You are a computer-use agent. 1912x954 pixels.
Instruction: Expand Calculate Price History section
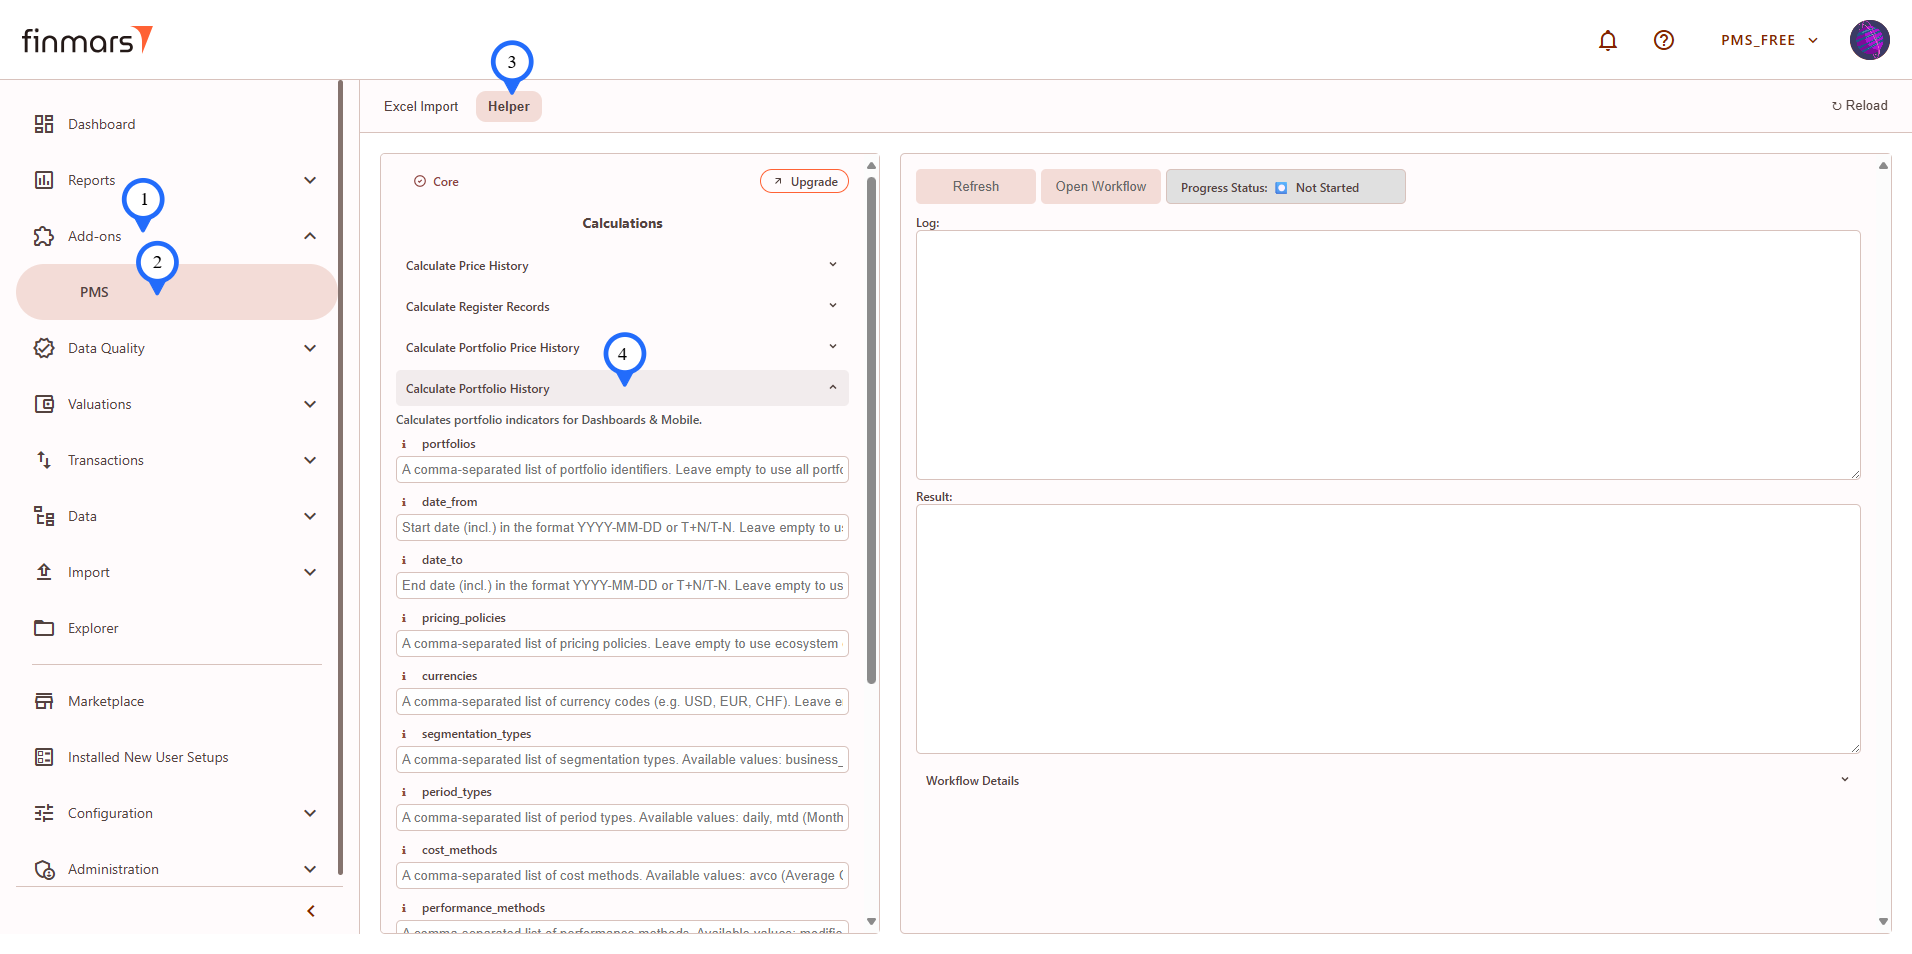pos(832,265)
